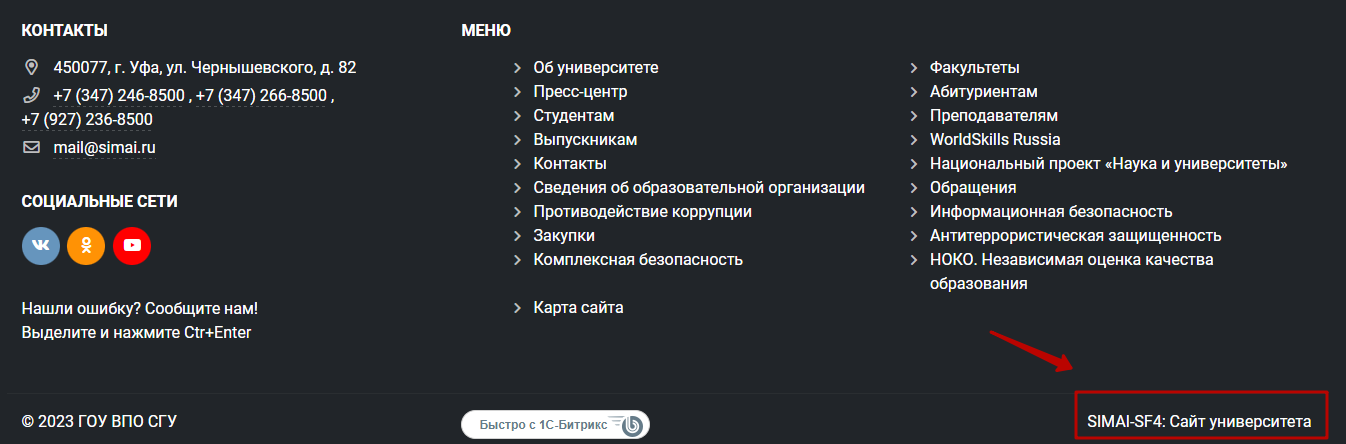Click the +7 (927) 236-8500 phone link
This screenshot has width=1346, height=444.
87,120
